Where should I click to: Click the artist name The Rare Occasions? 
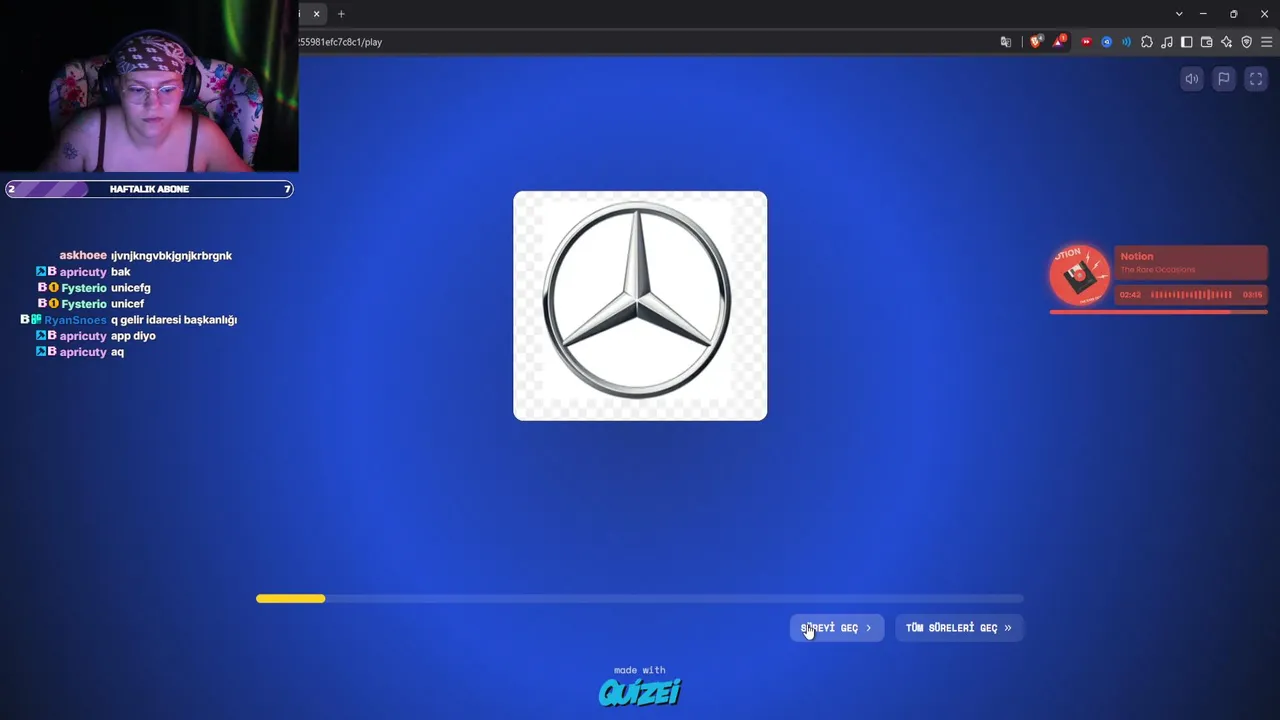click(x=1157, y=270)
